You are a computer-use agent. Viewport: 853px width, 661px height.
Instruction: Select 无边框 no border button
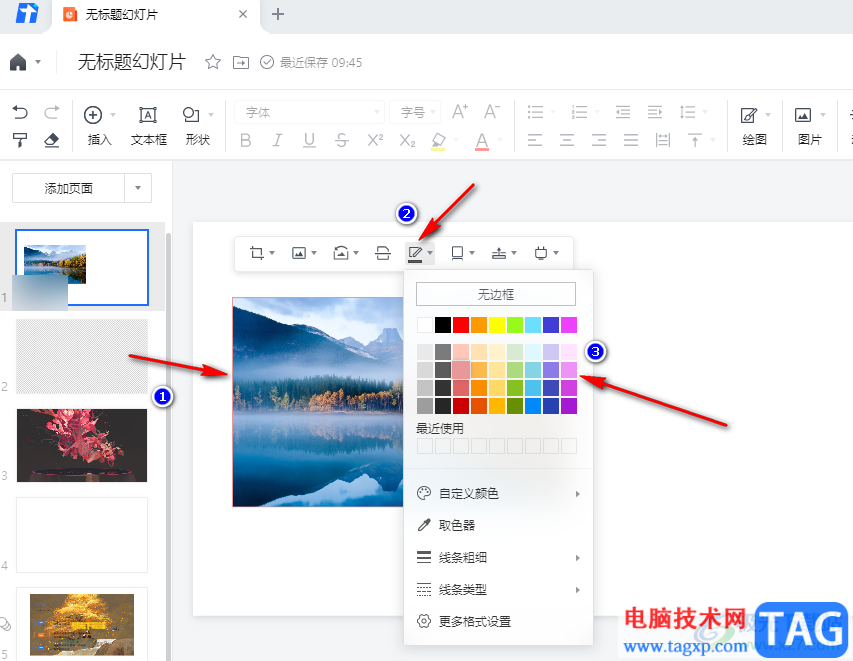(x=496, y=294)
